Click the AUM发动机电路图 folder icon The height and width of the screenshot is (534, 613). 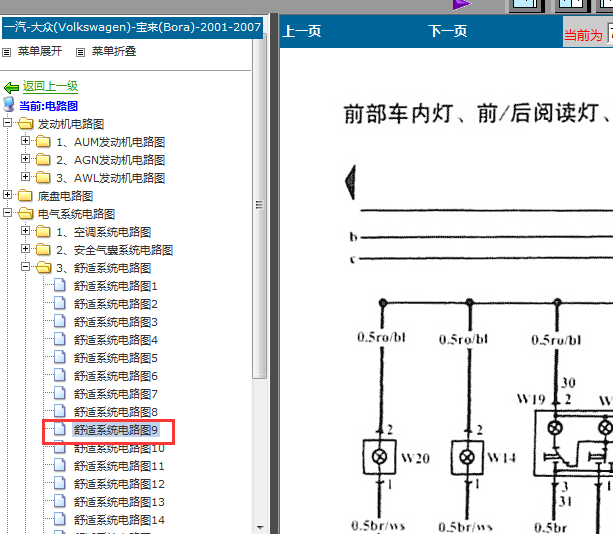43,142
